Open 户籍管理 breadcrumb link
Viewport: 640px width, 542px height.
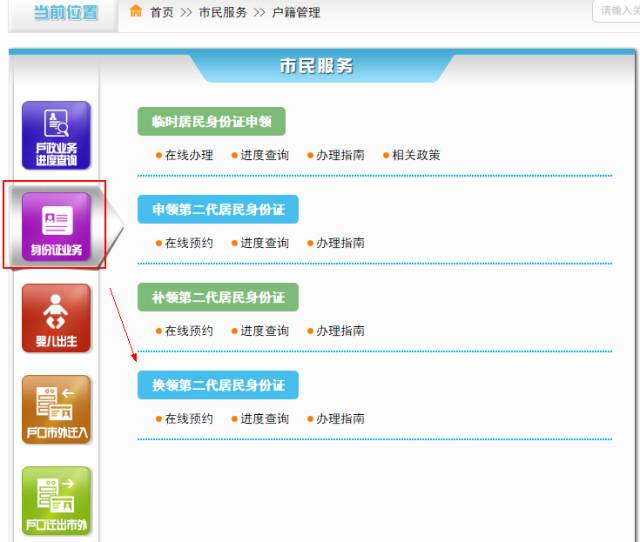tap(296, 13)
